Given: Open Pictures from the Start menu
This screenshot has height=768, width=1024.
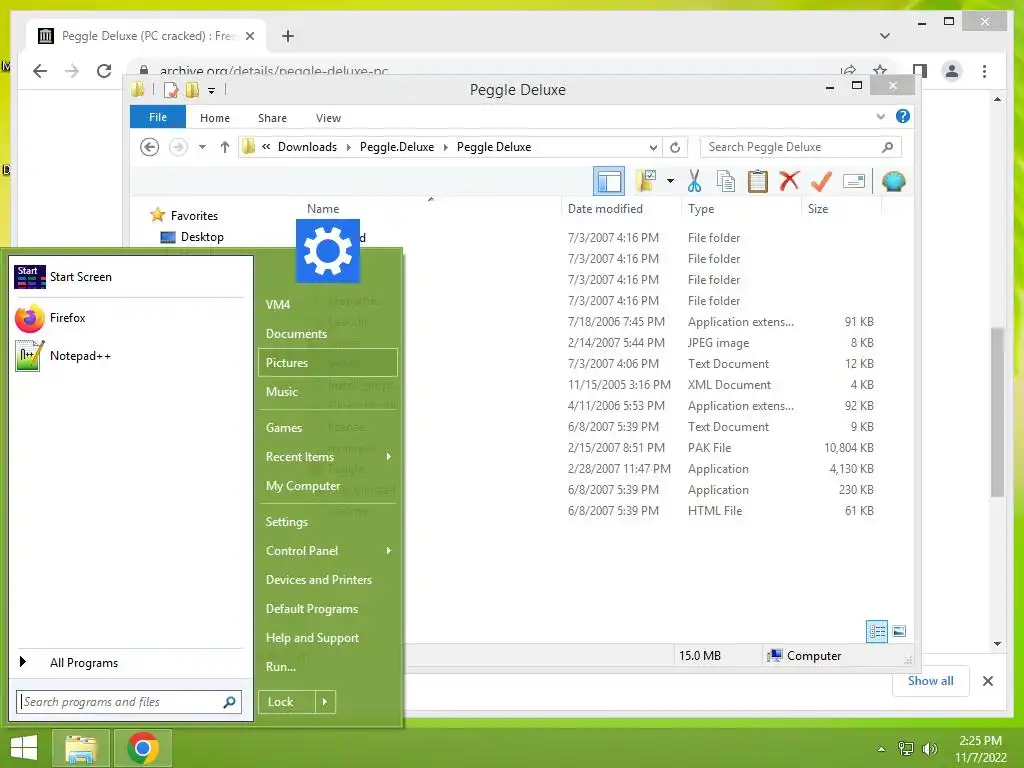Looking at the screenshot, I should (328, 362).
